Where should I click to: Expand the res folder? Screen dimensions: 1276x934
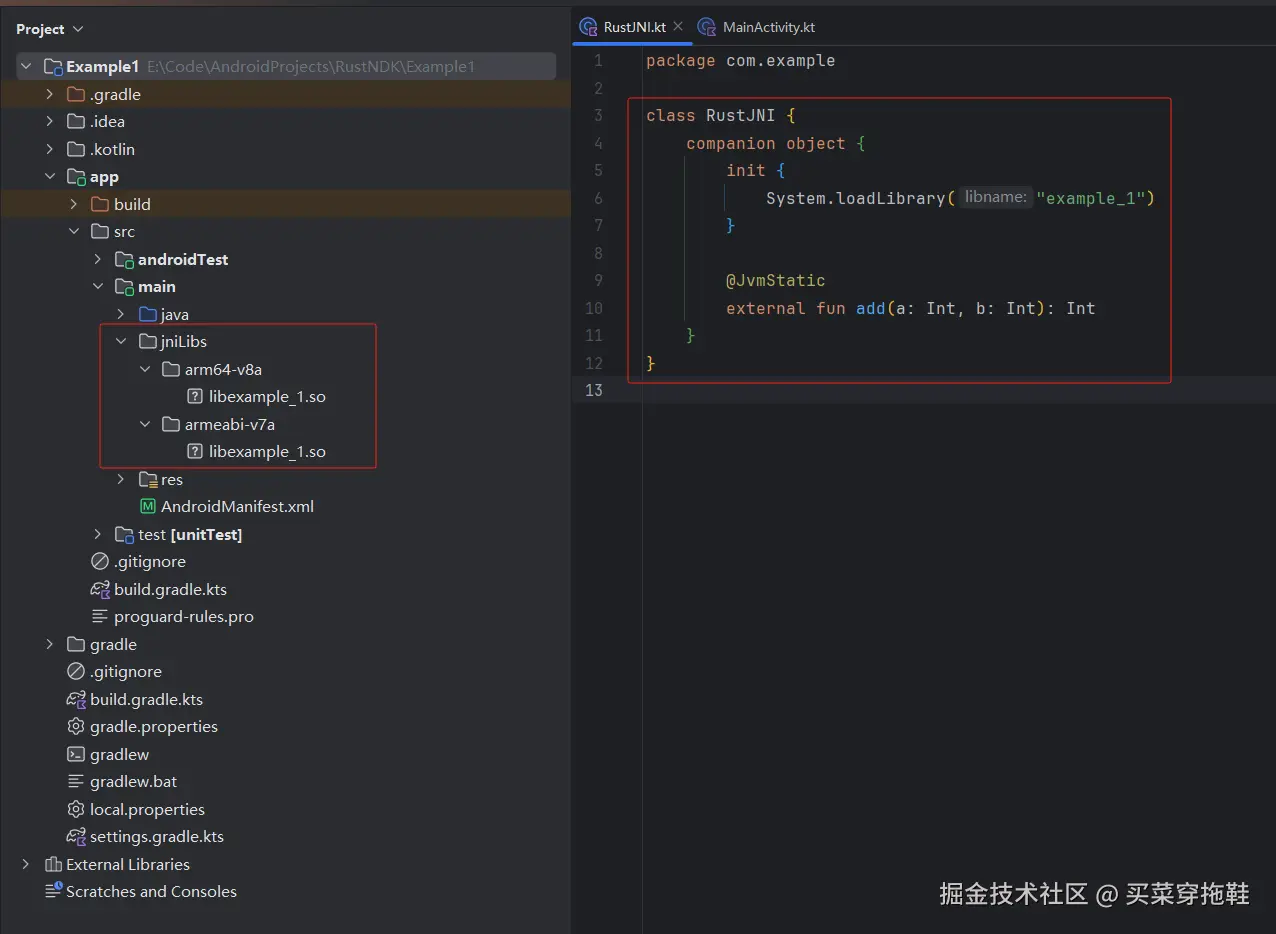(x=122, y=479)
